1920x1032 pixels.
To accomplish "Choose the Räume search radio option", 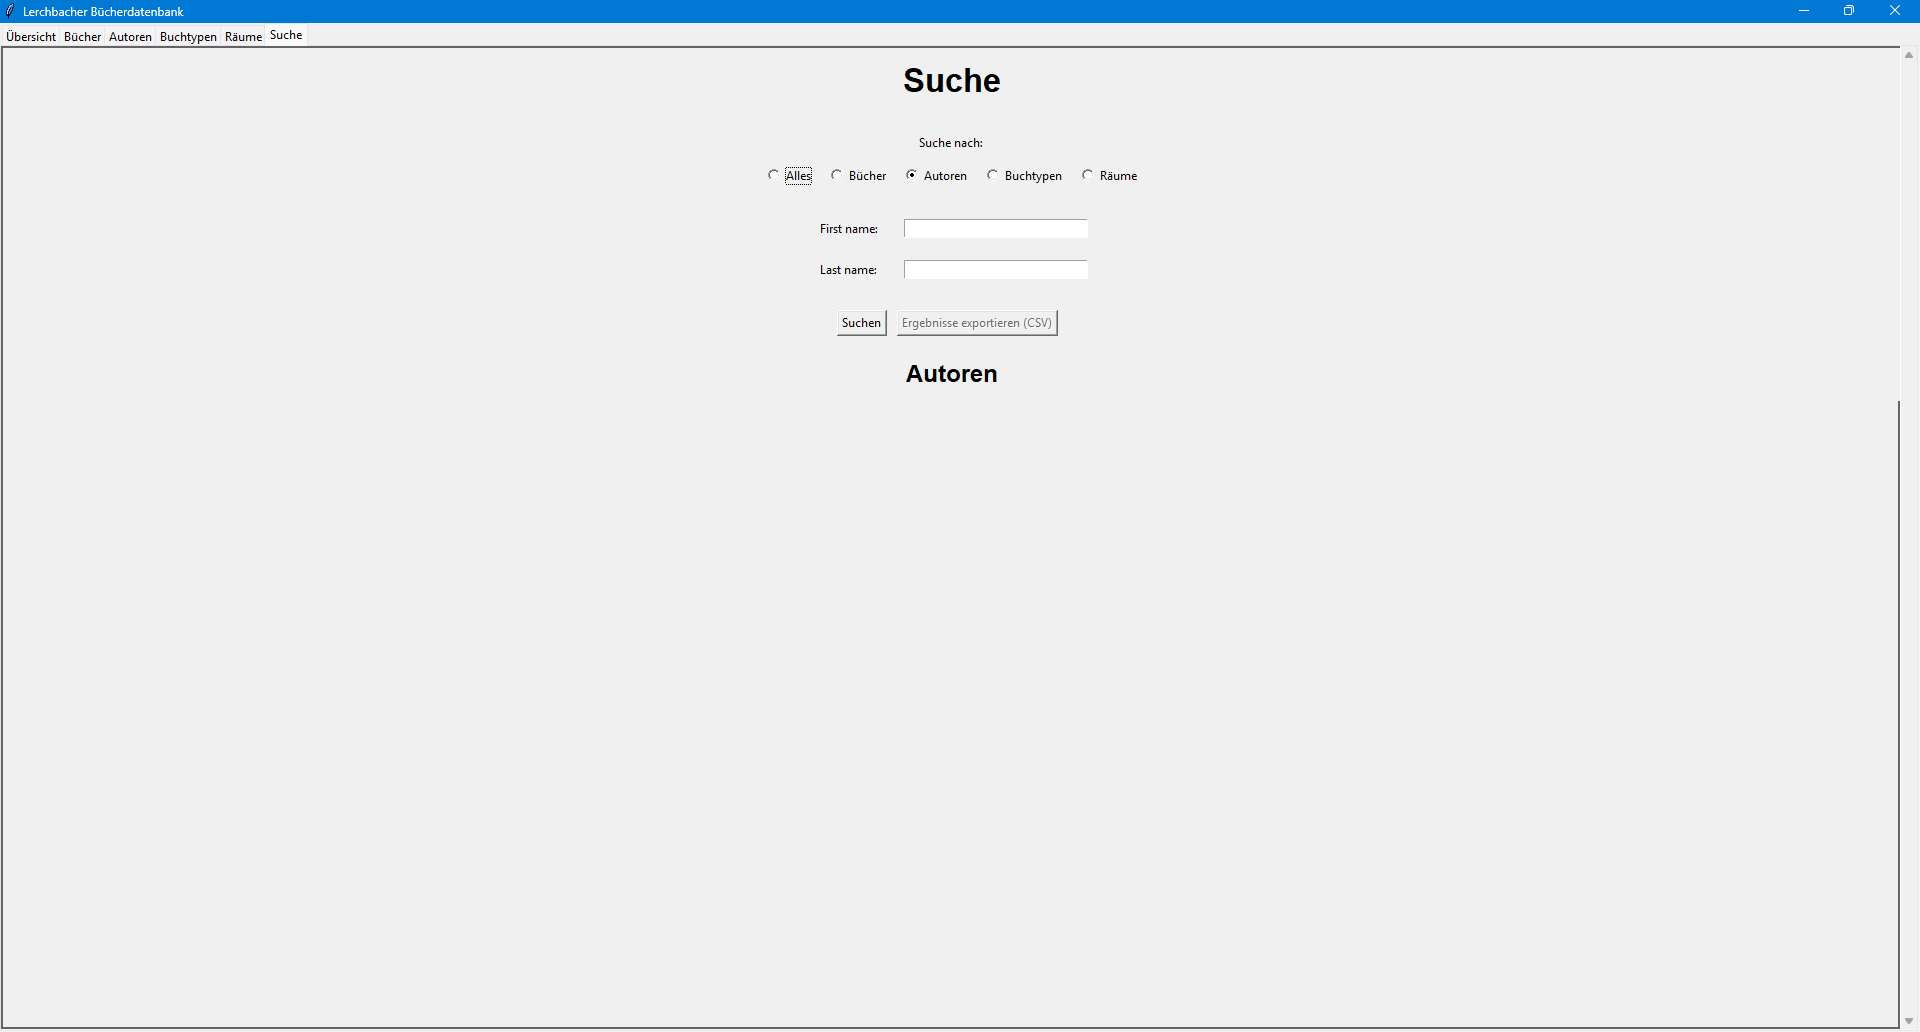I will tap(1088, 175).
